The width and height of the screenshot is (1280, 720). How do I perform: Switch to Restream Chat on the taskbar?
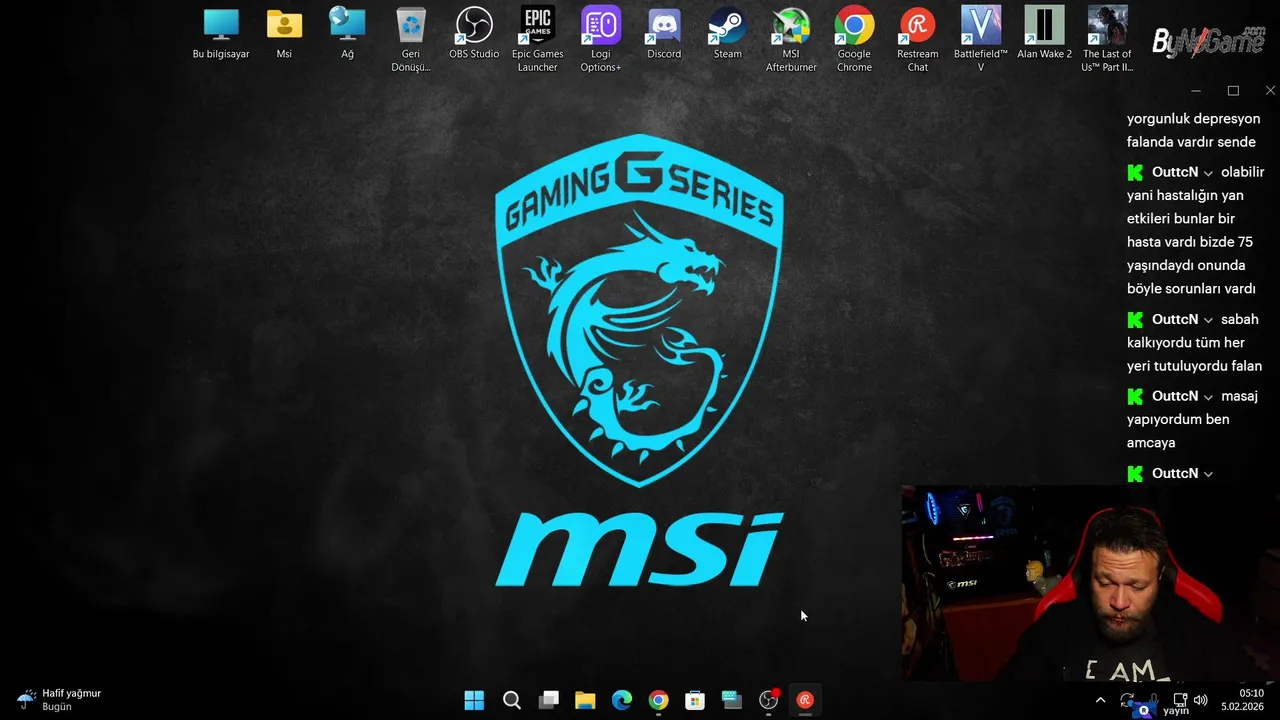[x=805, y=700]
